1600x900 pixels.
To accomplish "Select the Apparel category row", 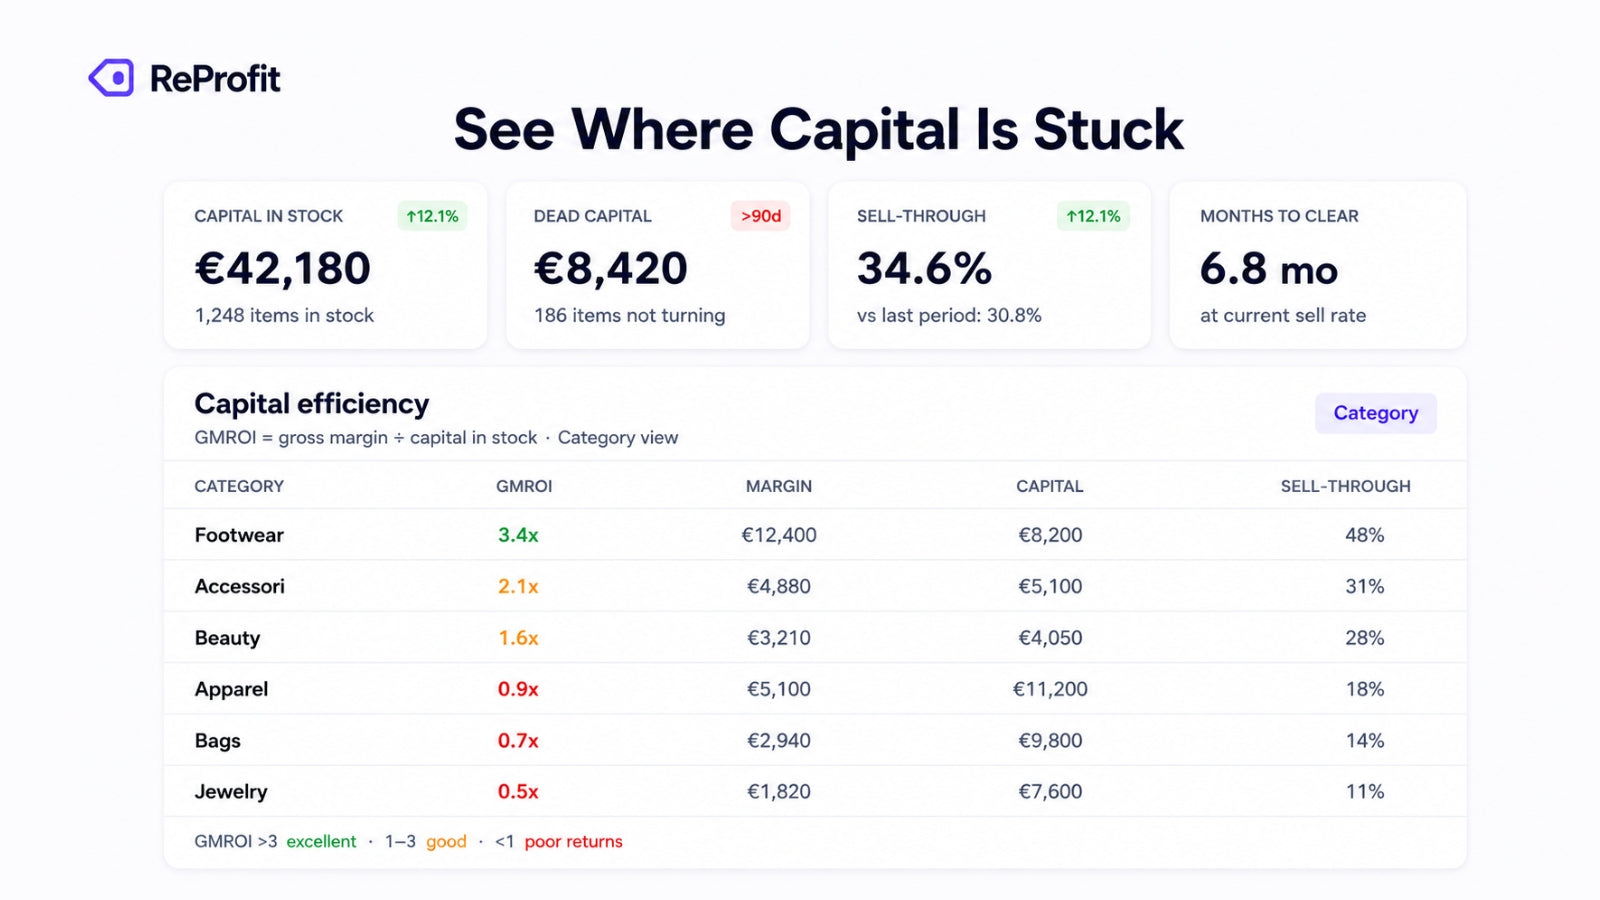I will click(x=815, y=689).
